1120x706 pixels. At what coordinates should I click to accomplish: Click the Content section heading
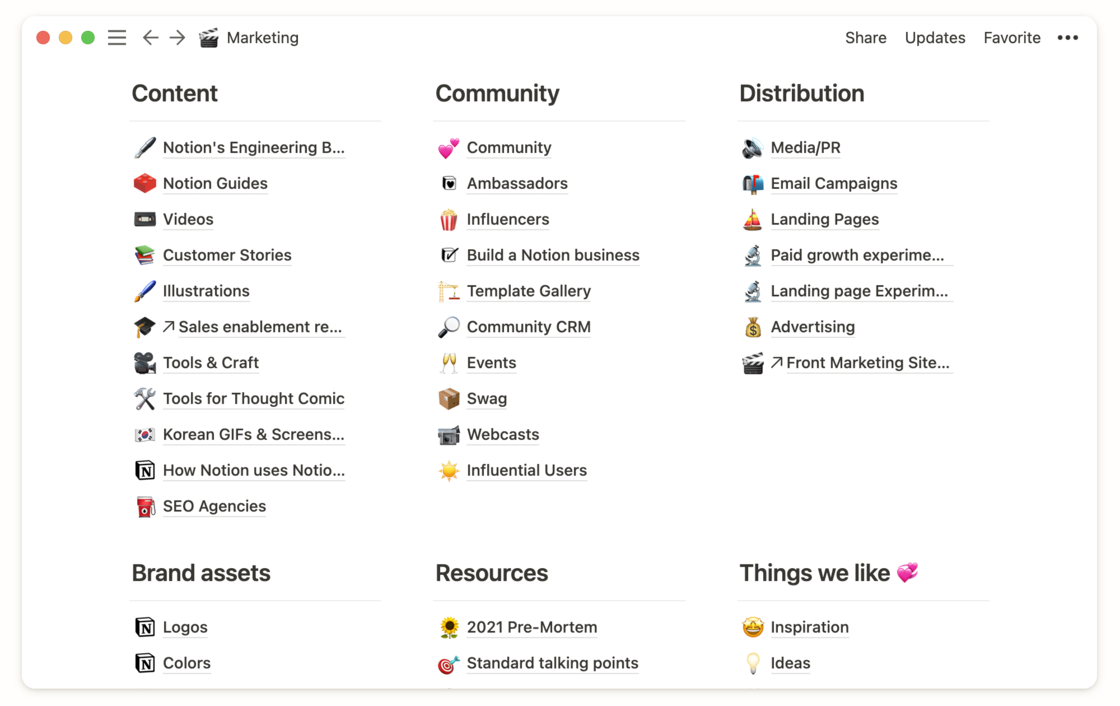(175, 94)
